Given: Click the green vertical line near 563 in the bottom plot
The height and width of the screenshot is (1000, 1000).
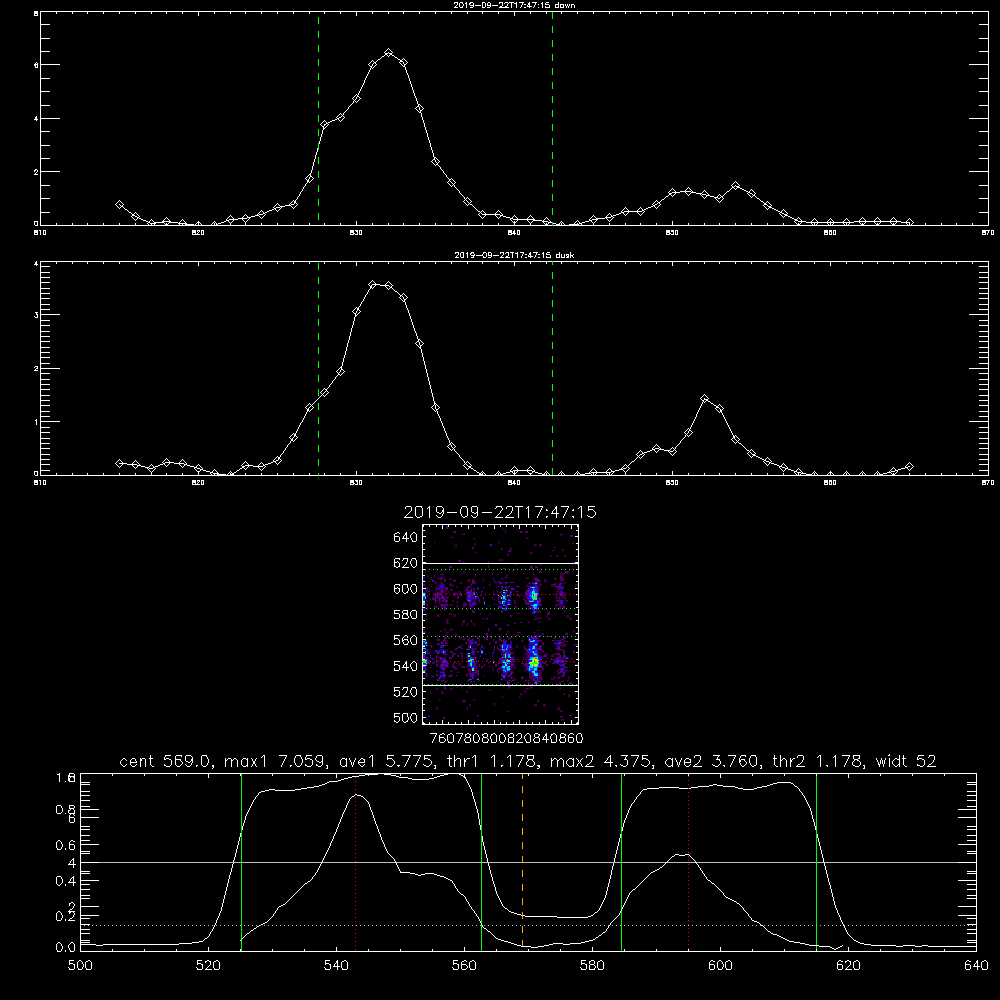Looking at the screenshot, I should [482, 861].
